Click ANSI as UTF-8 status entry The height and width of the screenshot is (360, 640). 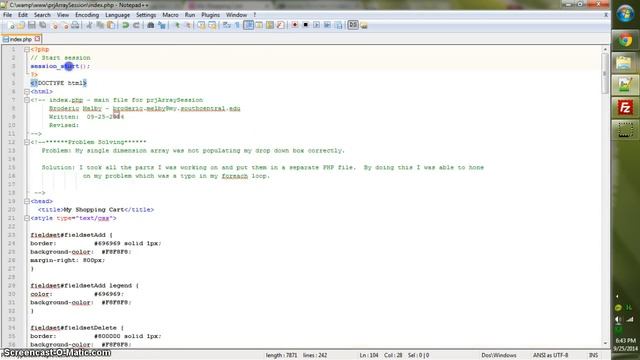coord(550,356)
